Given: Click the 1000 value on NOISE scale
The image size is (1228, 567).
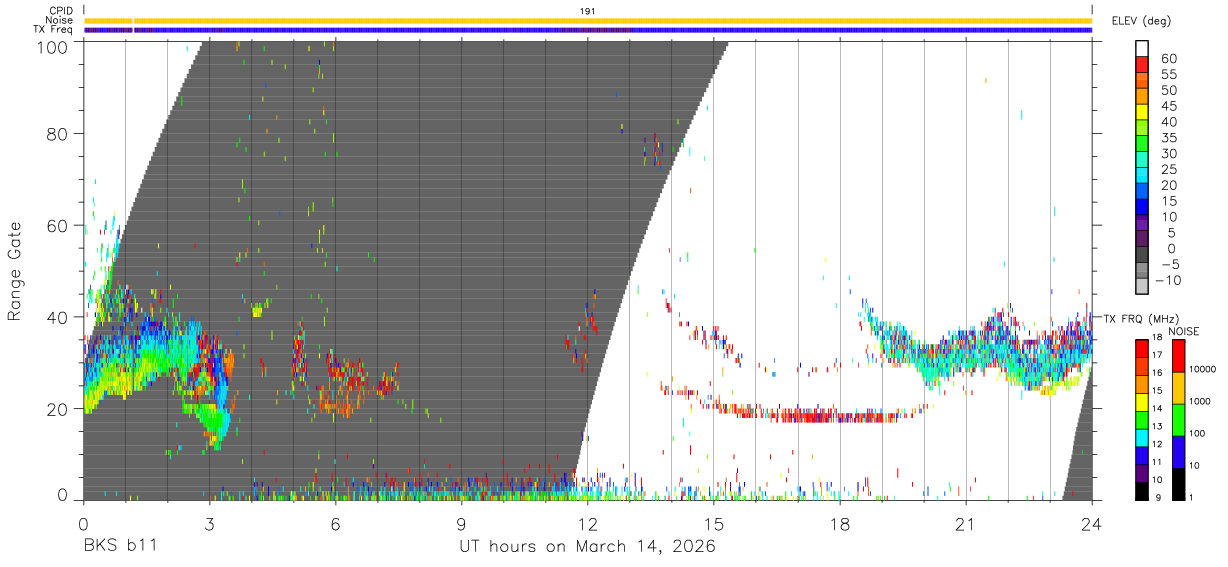Looking at the screenshot, I should (1201, 402).
